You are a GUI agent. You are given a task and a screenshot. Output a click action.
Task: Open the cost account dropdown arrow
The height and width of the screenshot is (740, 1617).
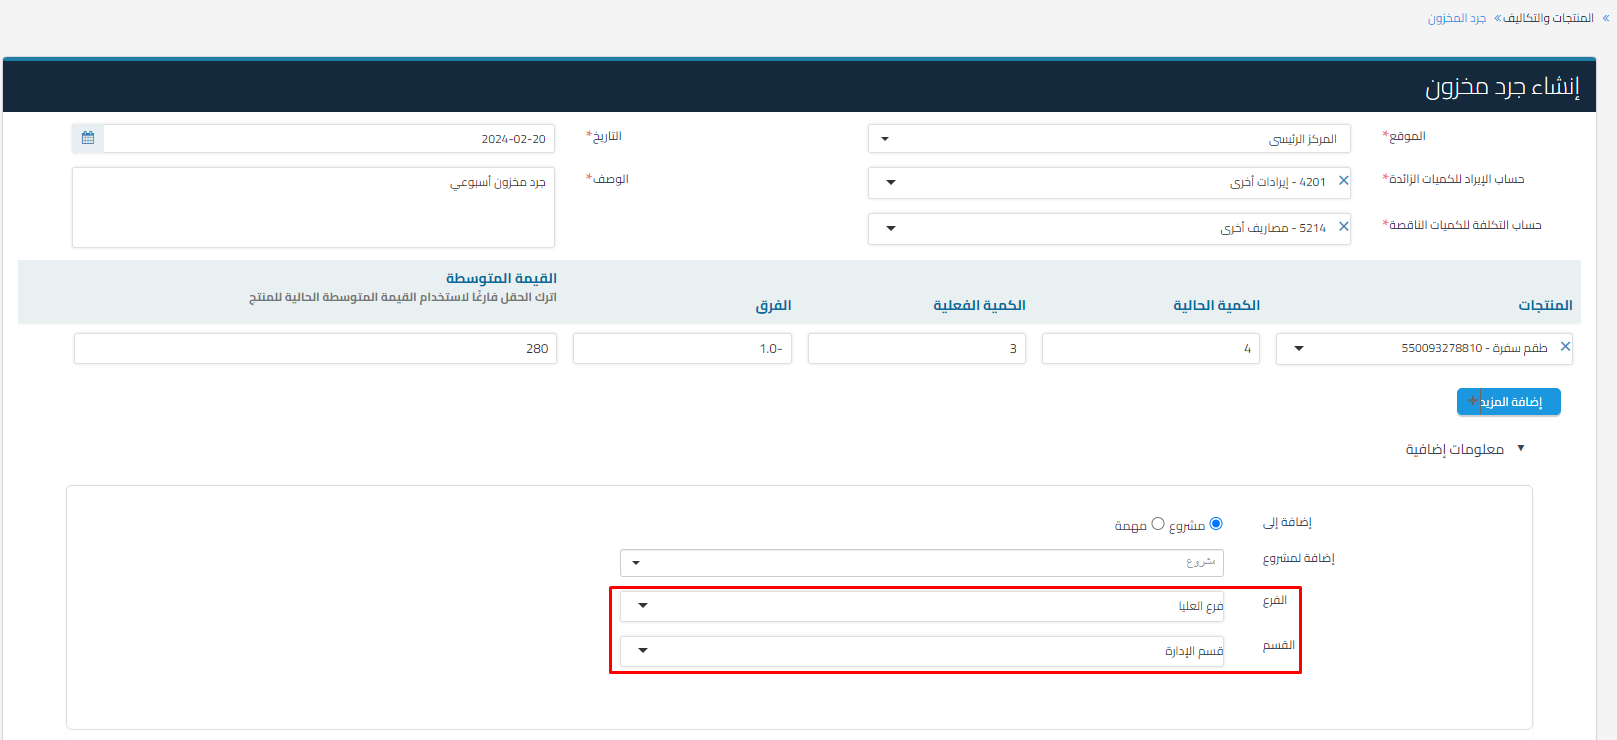tap(891, 228)
